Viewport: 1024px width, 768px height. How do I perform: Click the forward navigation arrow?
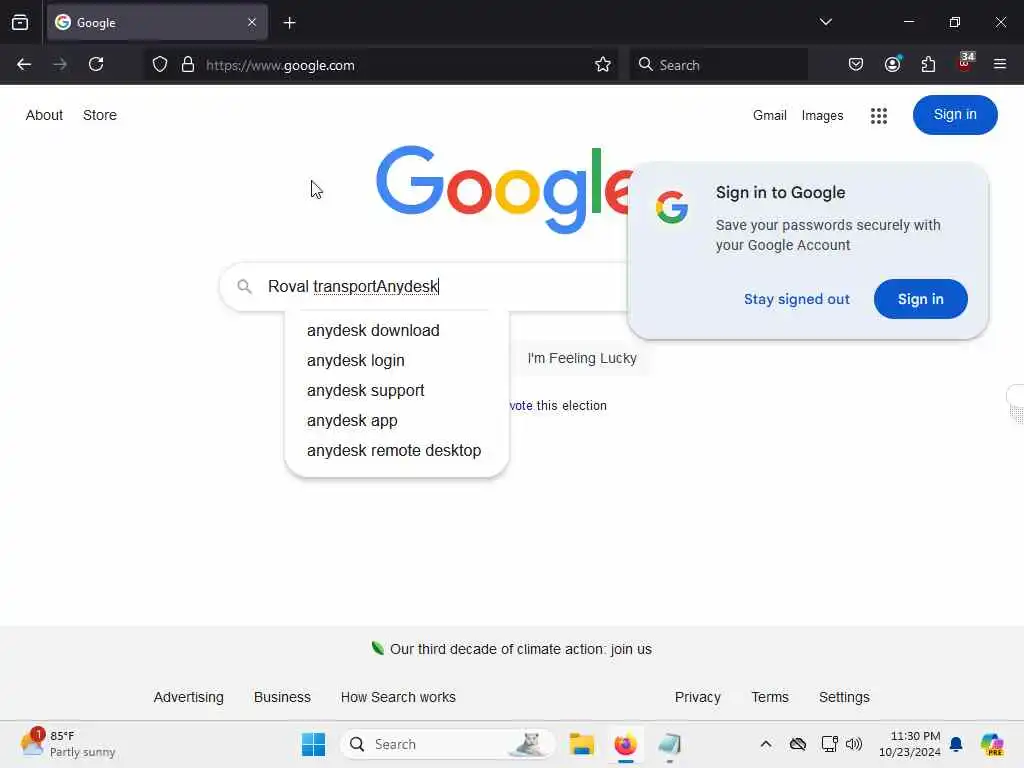coord(60,65)
